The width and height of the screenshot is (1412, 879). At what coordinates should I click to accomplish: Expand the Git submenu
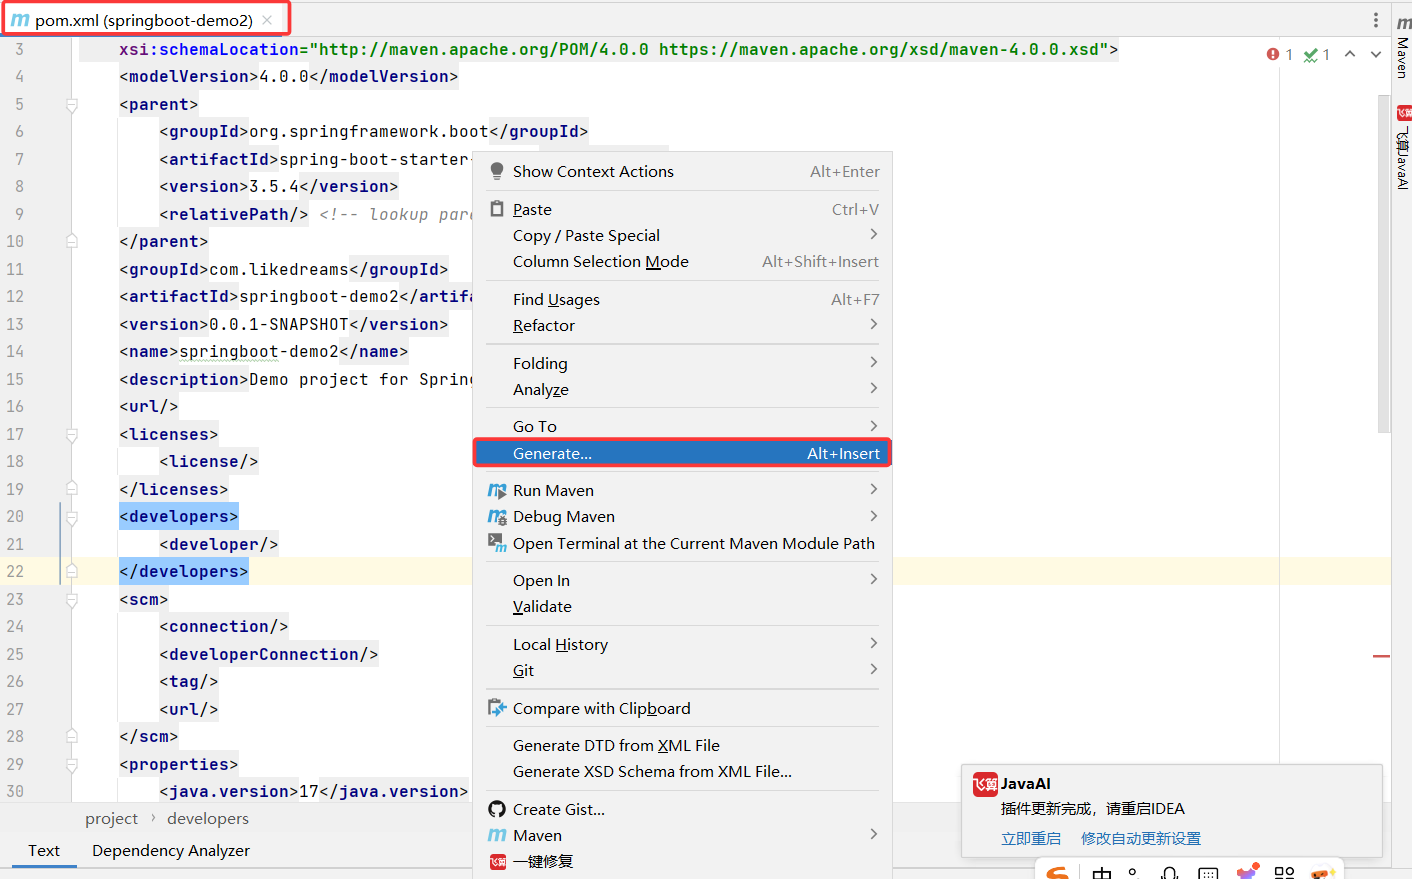pyautogui.click(x=682, y=670)
